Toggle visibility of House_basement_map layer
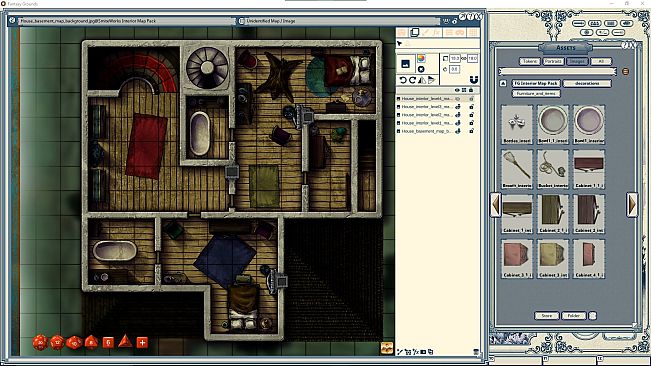The width and height of the screenshot is (651, 366). click(458, 131)
